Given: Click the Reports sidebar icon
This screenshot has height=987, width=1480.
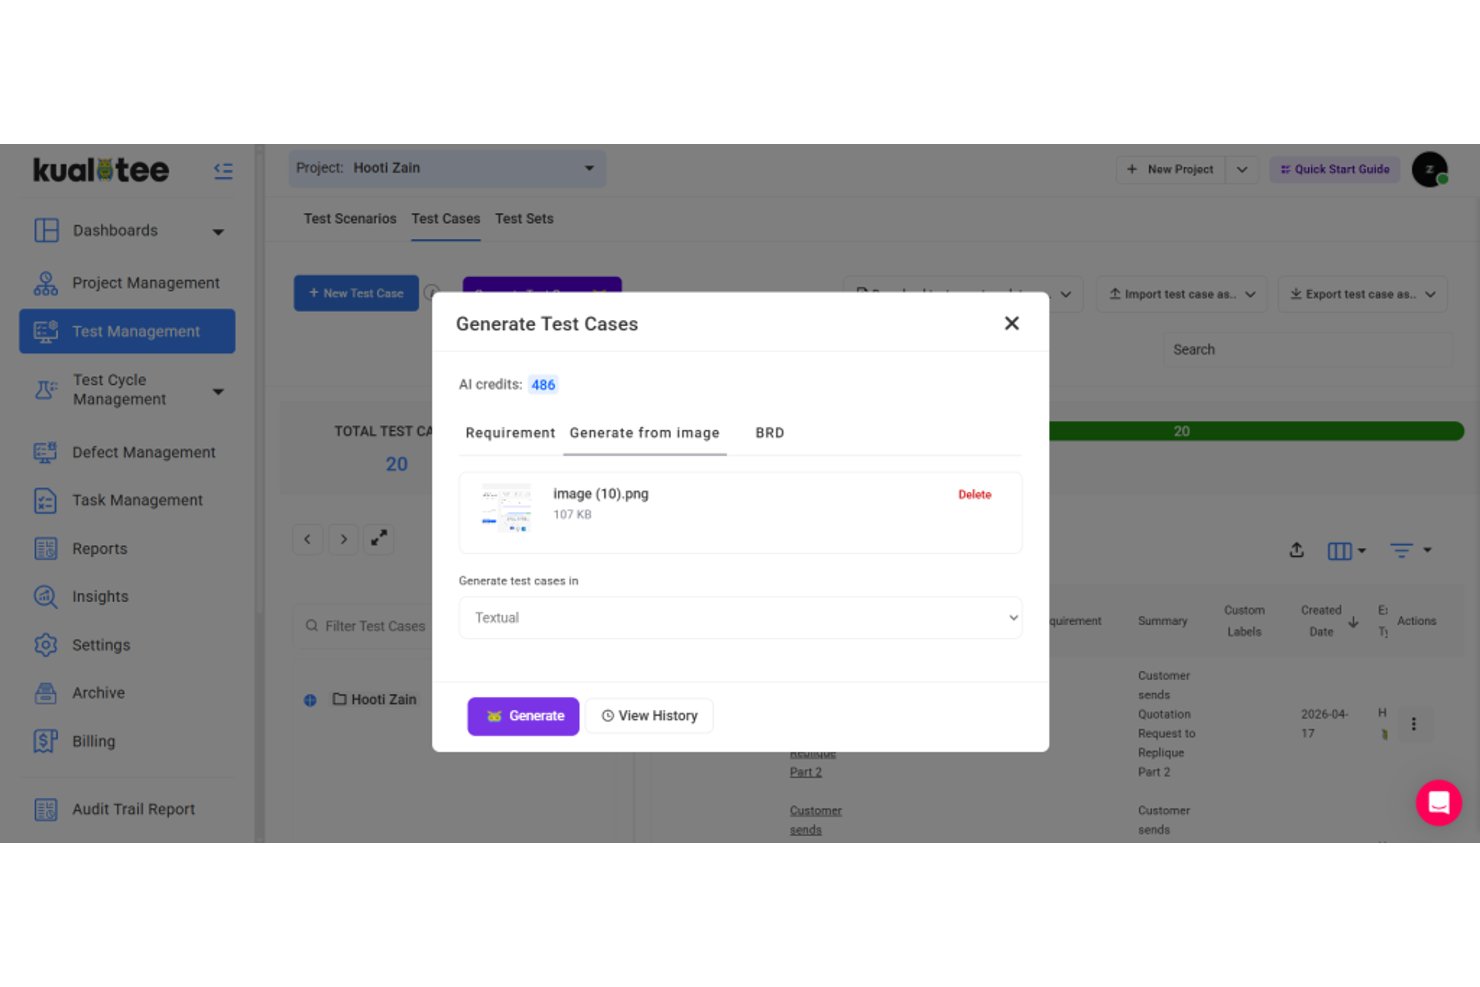Looking at the screenshot, I should pyautogui.click(x=46, y=548).
